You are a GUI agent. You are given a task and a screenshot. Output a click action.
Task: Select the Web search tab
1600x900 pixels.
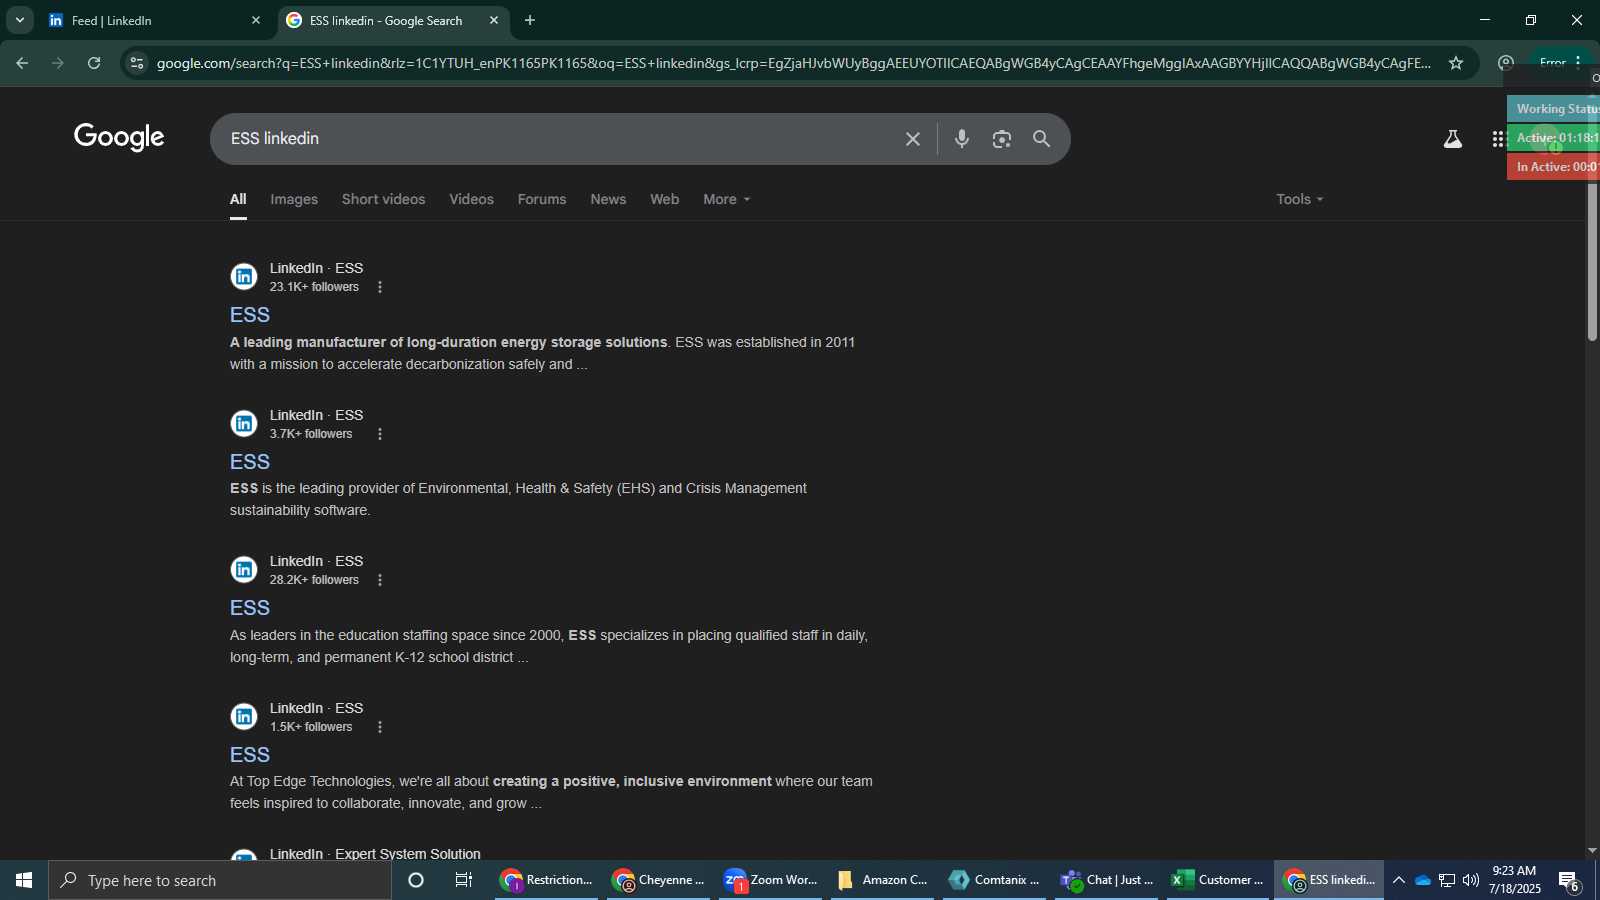664,199
